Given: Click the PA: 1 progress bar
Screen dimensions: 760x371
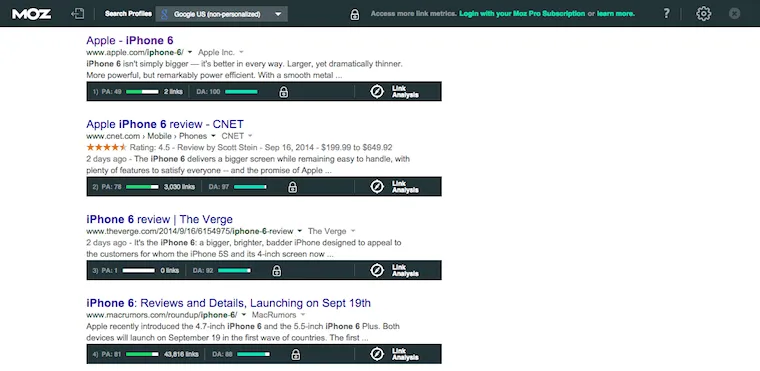Looking at the screenshot, I should tap(139, 271).
